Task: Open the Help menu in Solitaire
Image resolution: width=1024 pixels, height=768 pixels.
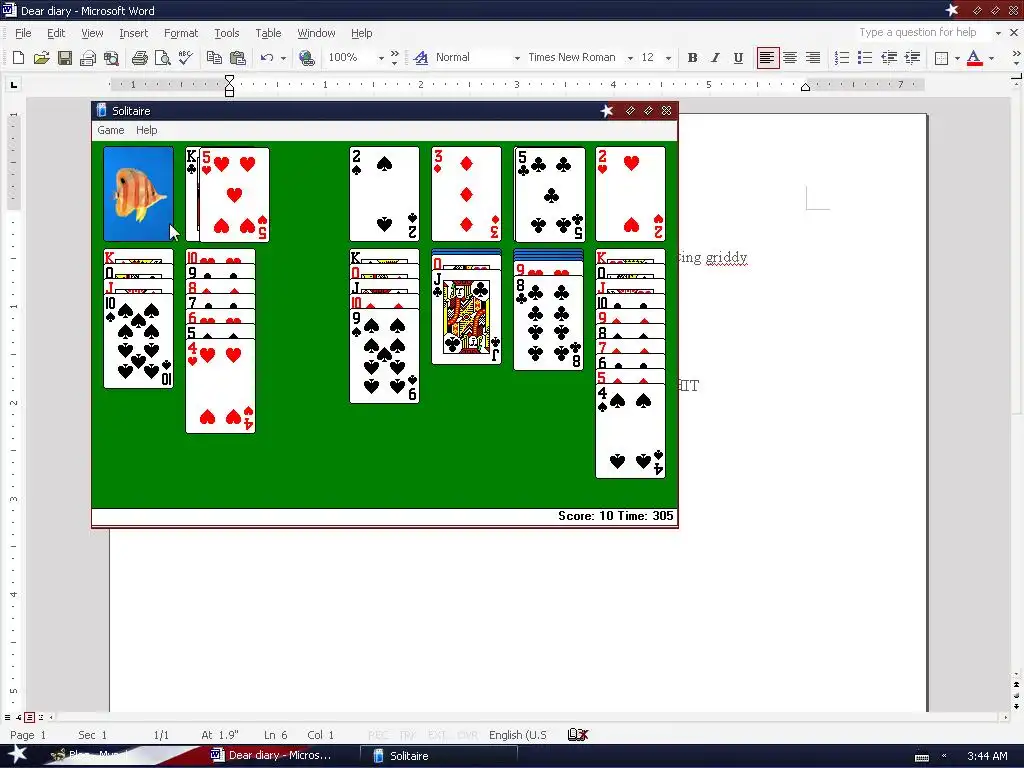Action: point(146,130)
